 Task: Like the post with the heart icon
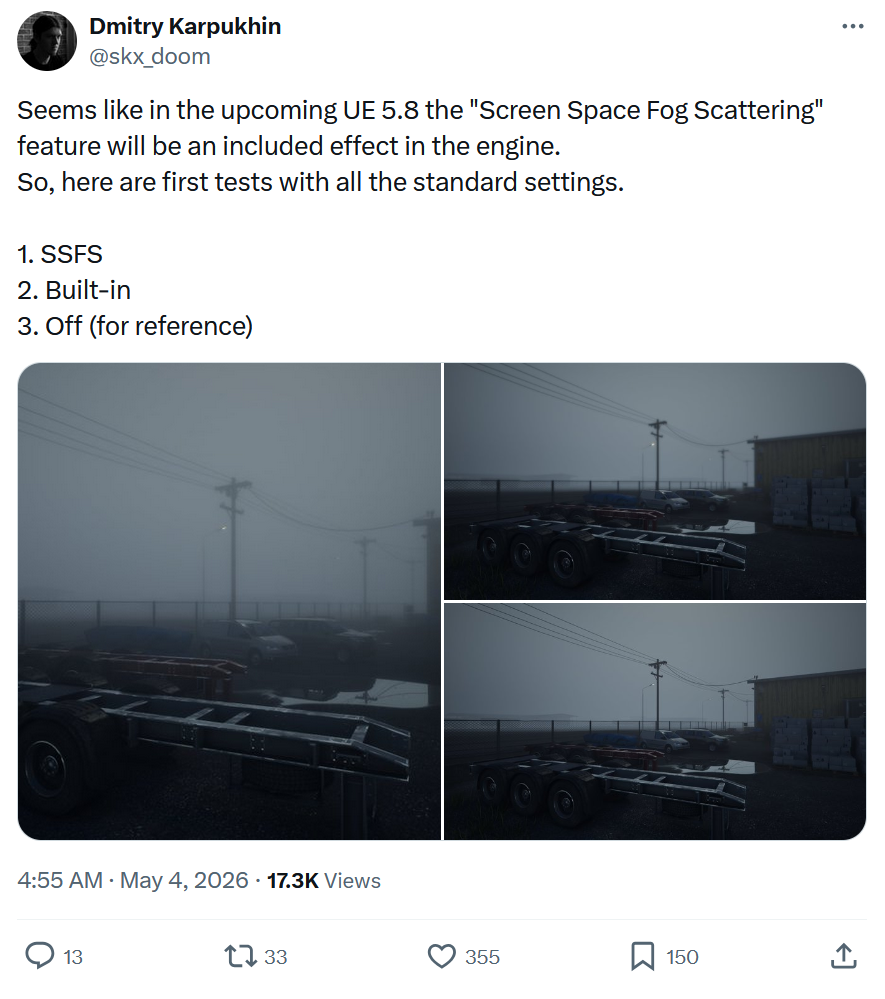point(442,956)
